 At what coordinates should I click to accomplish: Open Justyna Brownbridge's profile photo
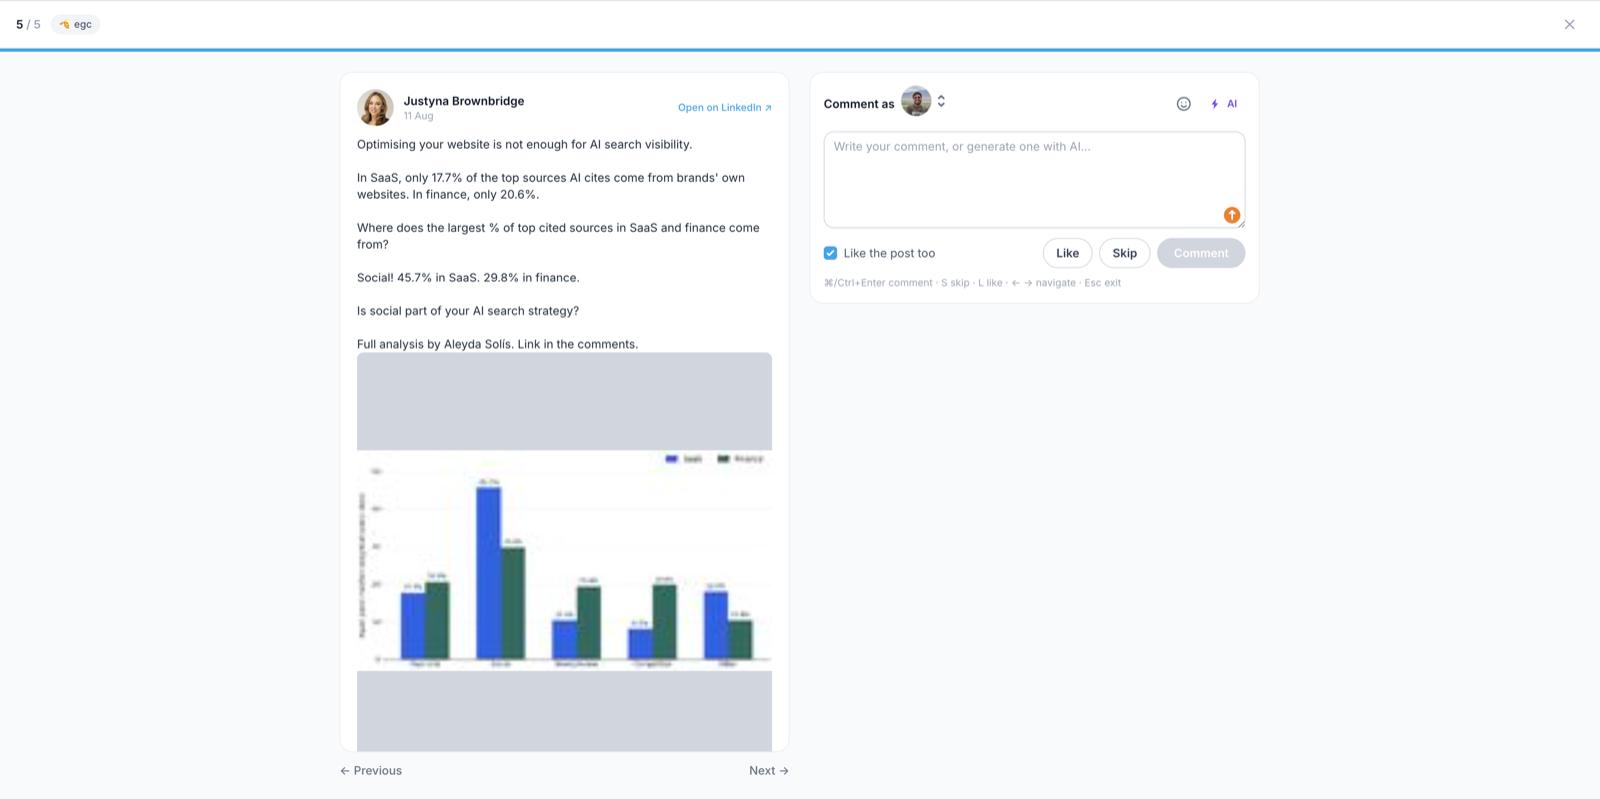click(x=375, y=107)
